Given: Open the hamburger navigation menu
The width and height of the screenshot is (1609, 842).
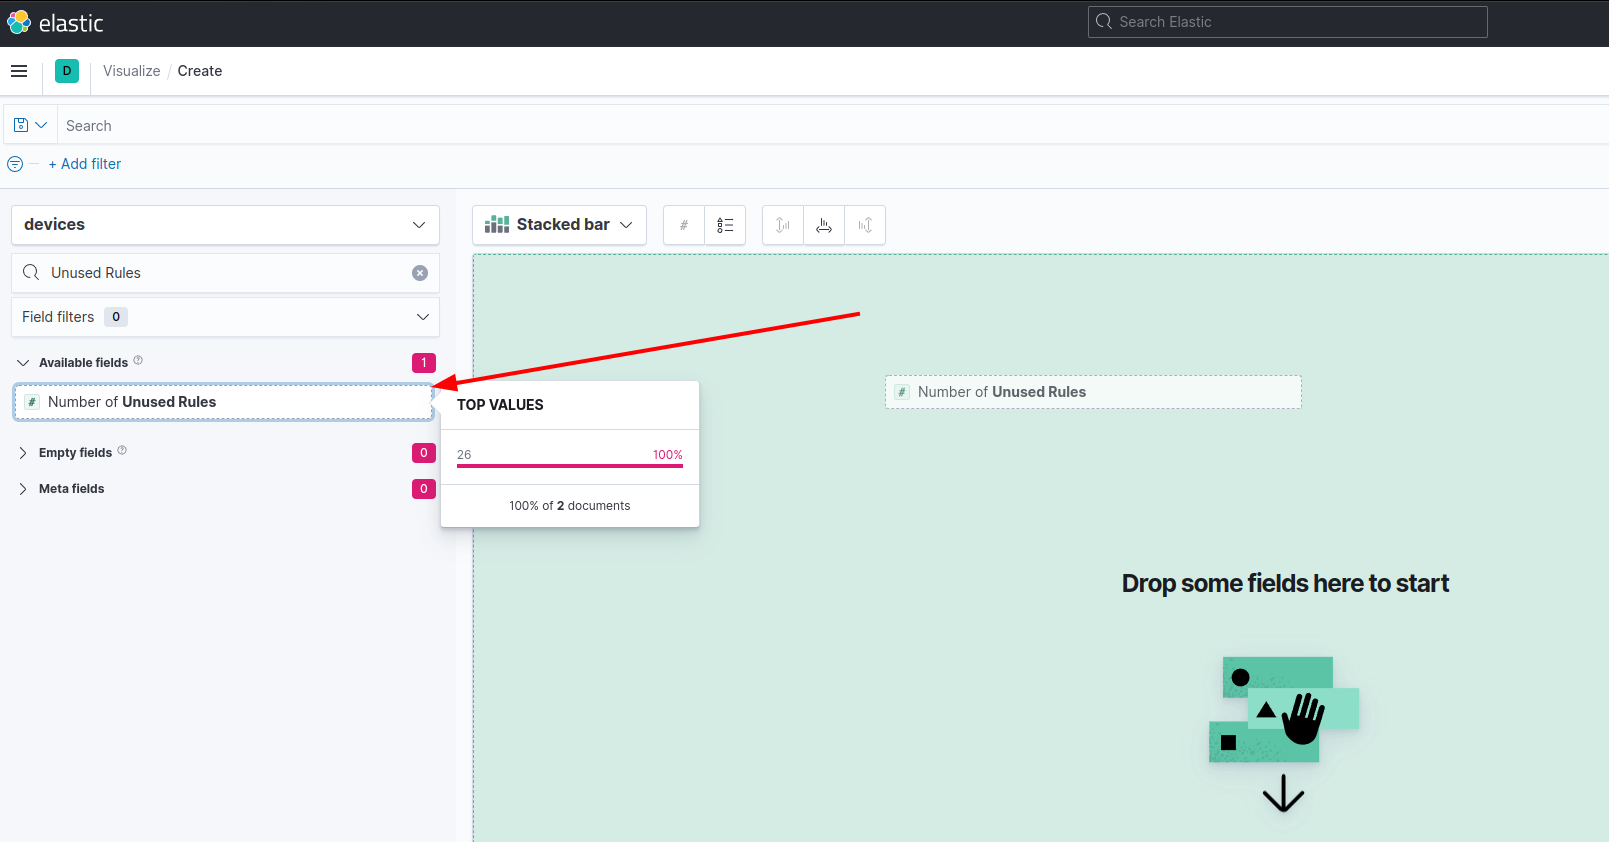Looking at the screenshot, I should (19, 71).
